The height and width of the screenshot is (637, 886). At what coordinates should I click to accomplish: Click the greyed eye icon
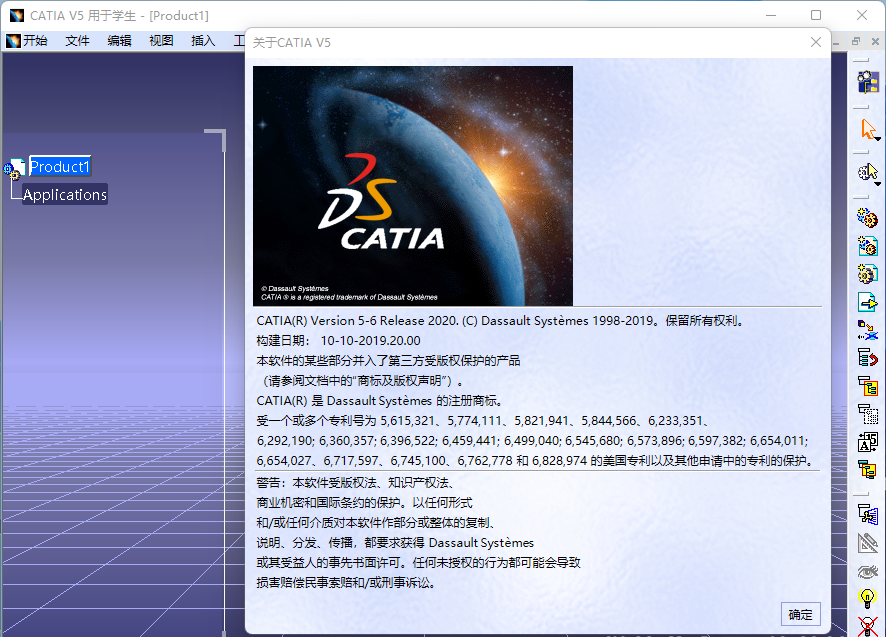pyautogui.click(x=867, y=571)
